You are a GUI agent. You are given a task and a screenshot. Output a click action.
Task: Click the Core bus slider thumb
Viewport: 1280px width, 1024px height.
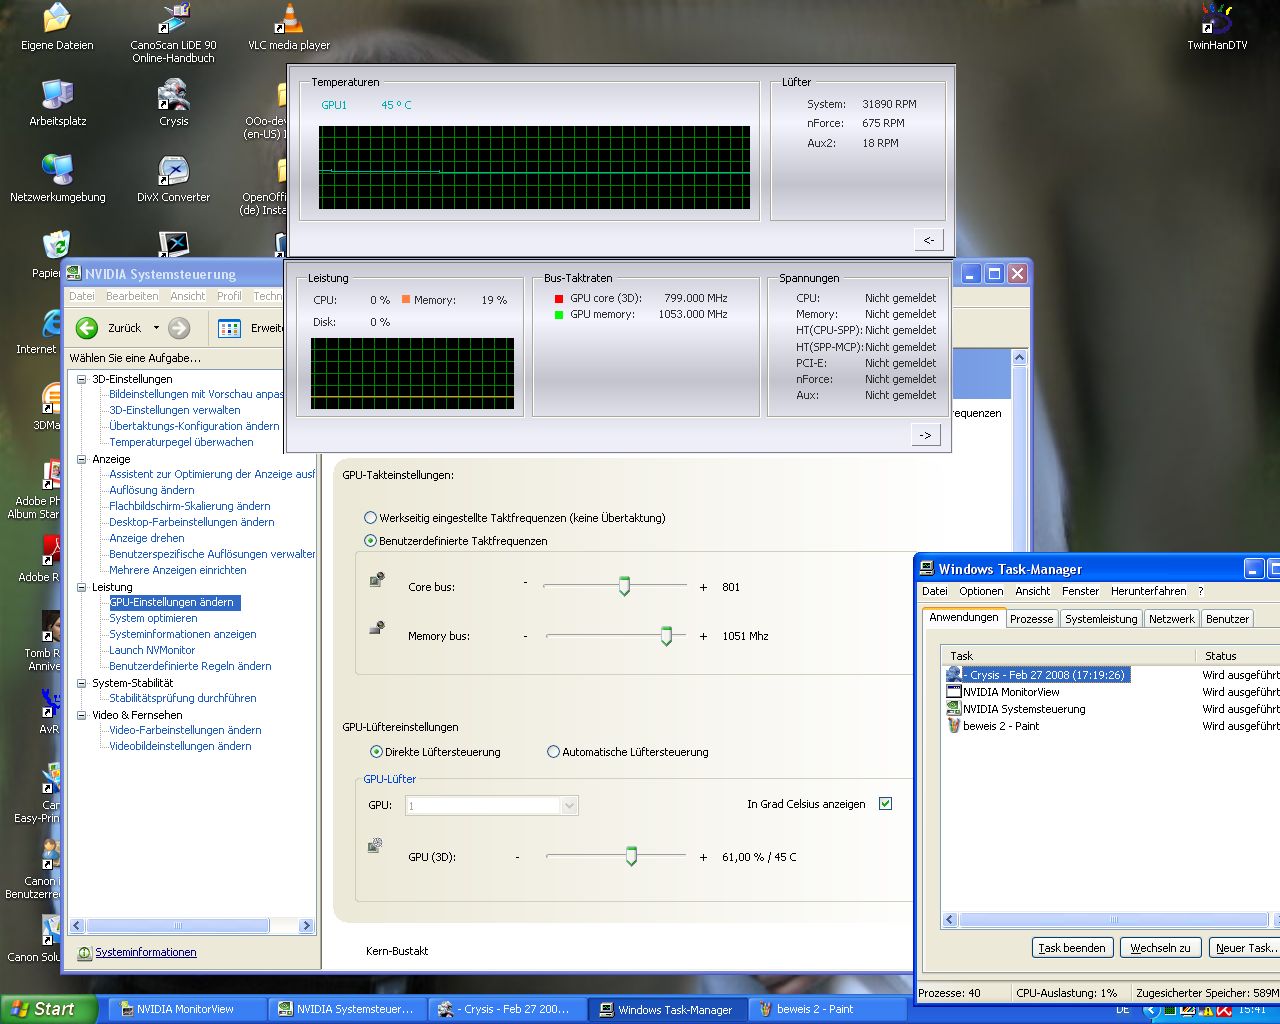[x=624, y=586]
